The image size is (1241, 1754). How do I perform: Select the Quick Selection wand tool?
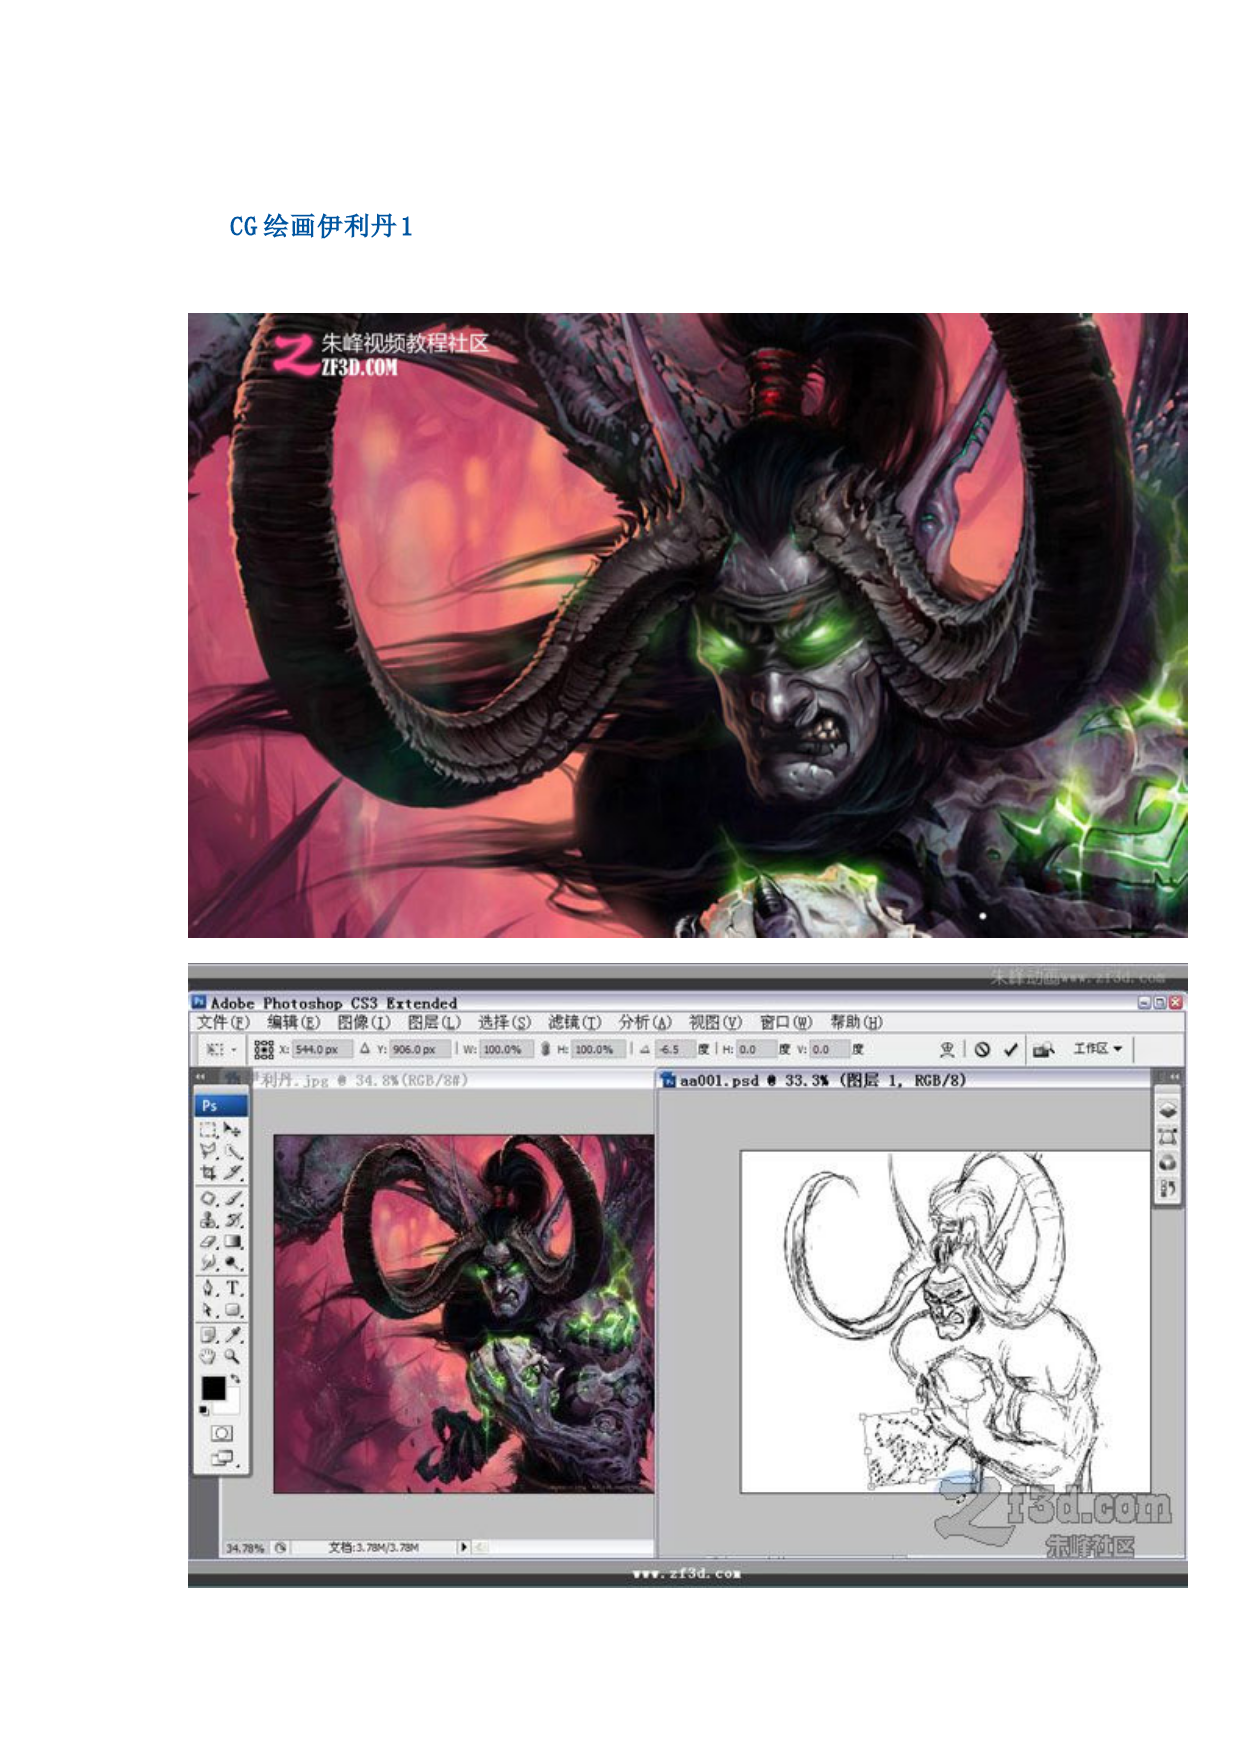click(x=232, y=1151)
